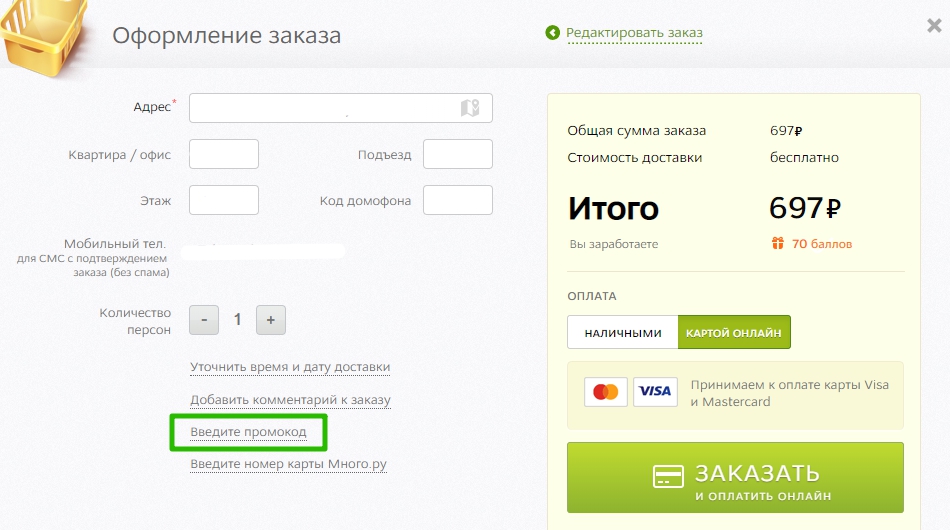
Task: Select КАРТОЙ ОНЛАЙН payment option
Action: 734,333
